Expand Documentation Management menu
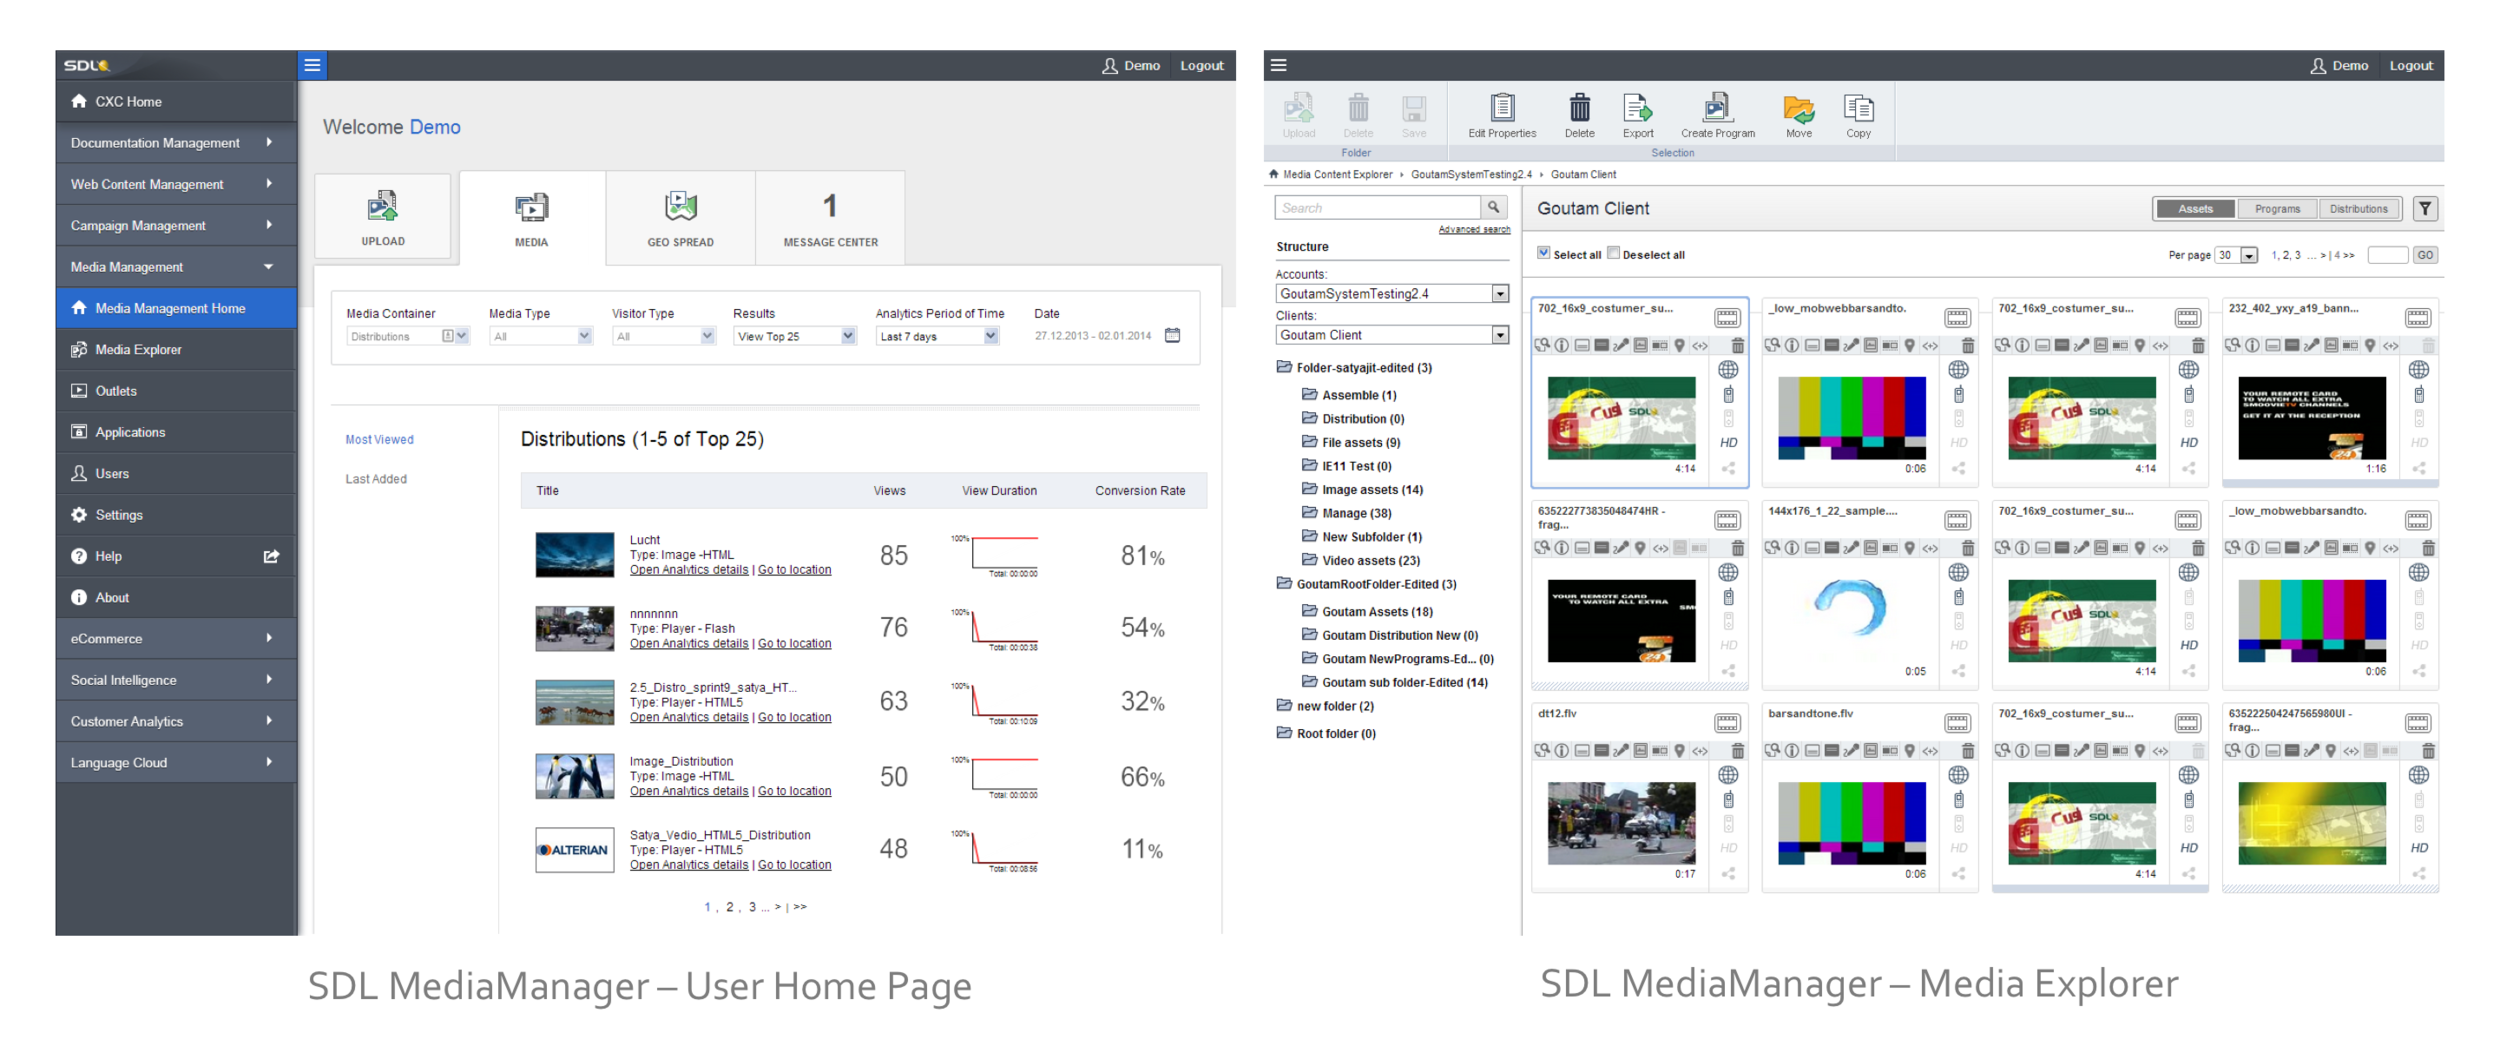 (x=176, y=143)
